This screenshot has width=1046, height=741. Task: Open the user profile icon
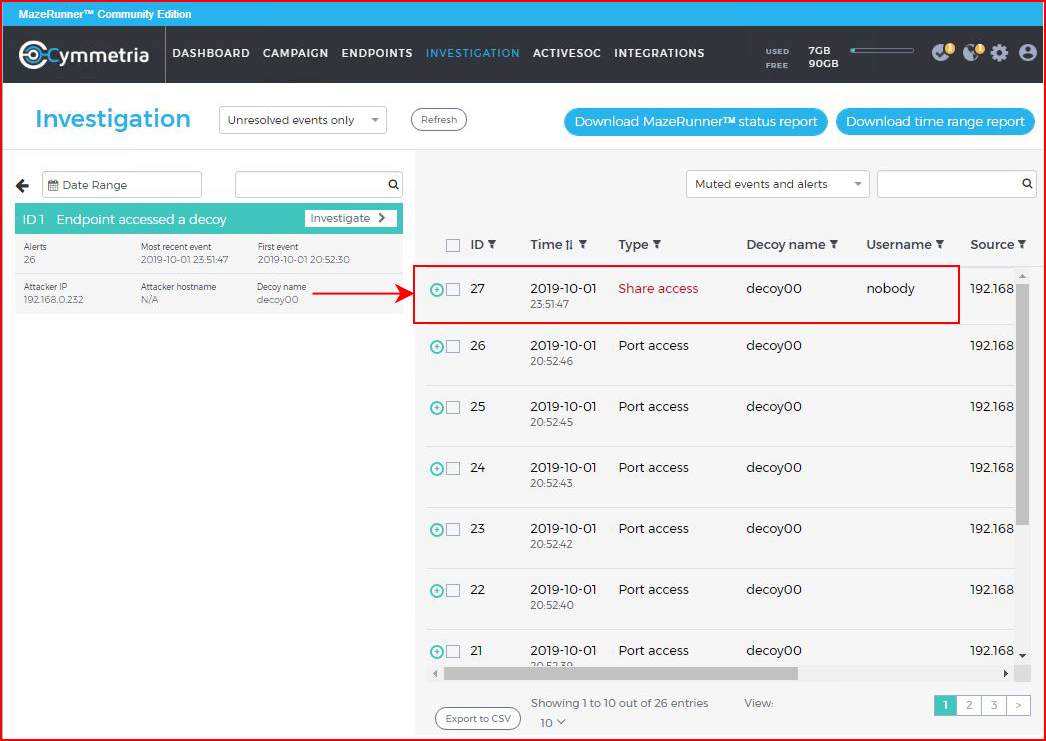click(x=1028, y=53)
